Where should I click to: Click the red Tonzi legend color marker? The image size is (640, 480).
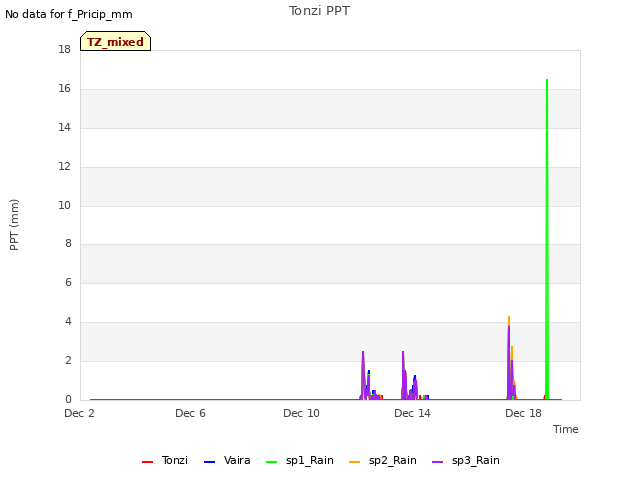tap(147, 462)
